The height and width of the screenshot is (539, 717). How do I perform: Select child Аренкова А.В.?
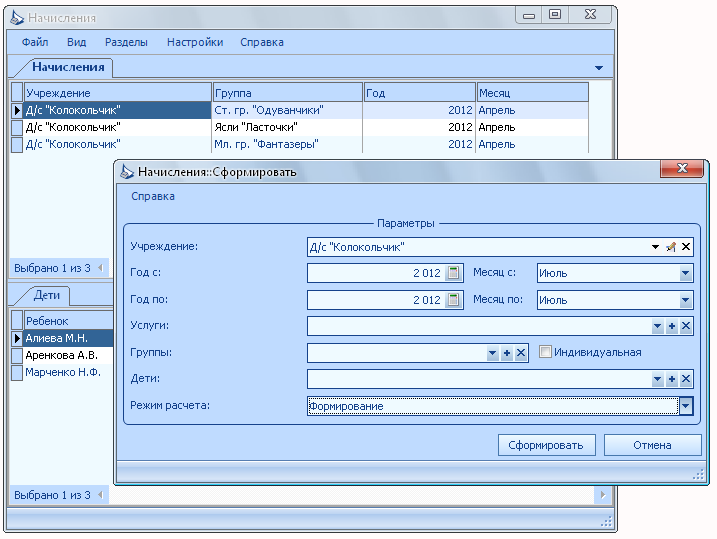(69, 355)
